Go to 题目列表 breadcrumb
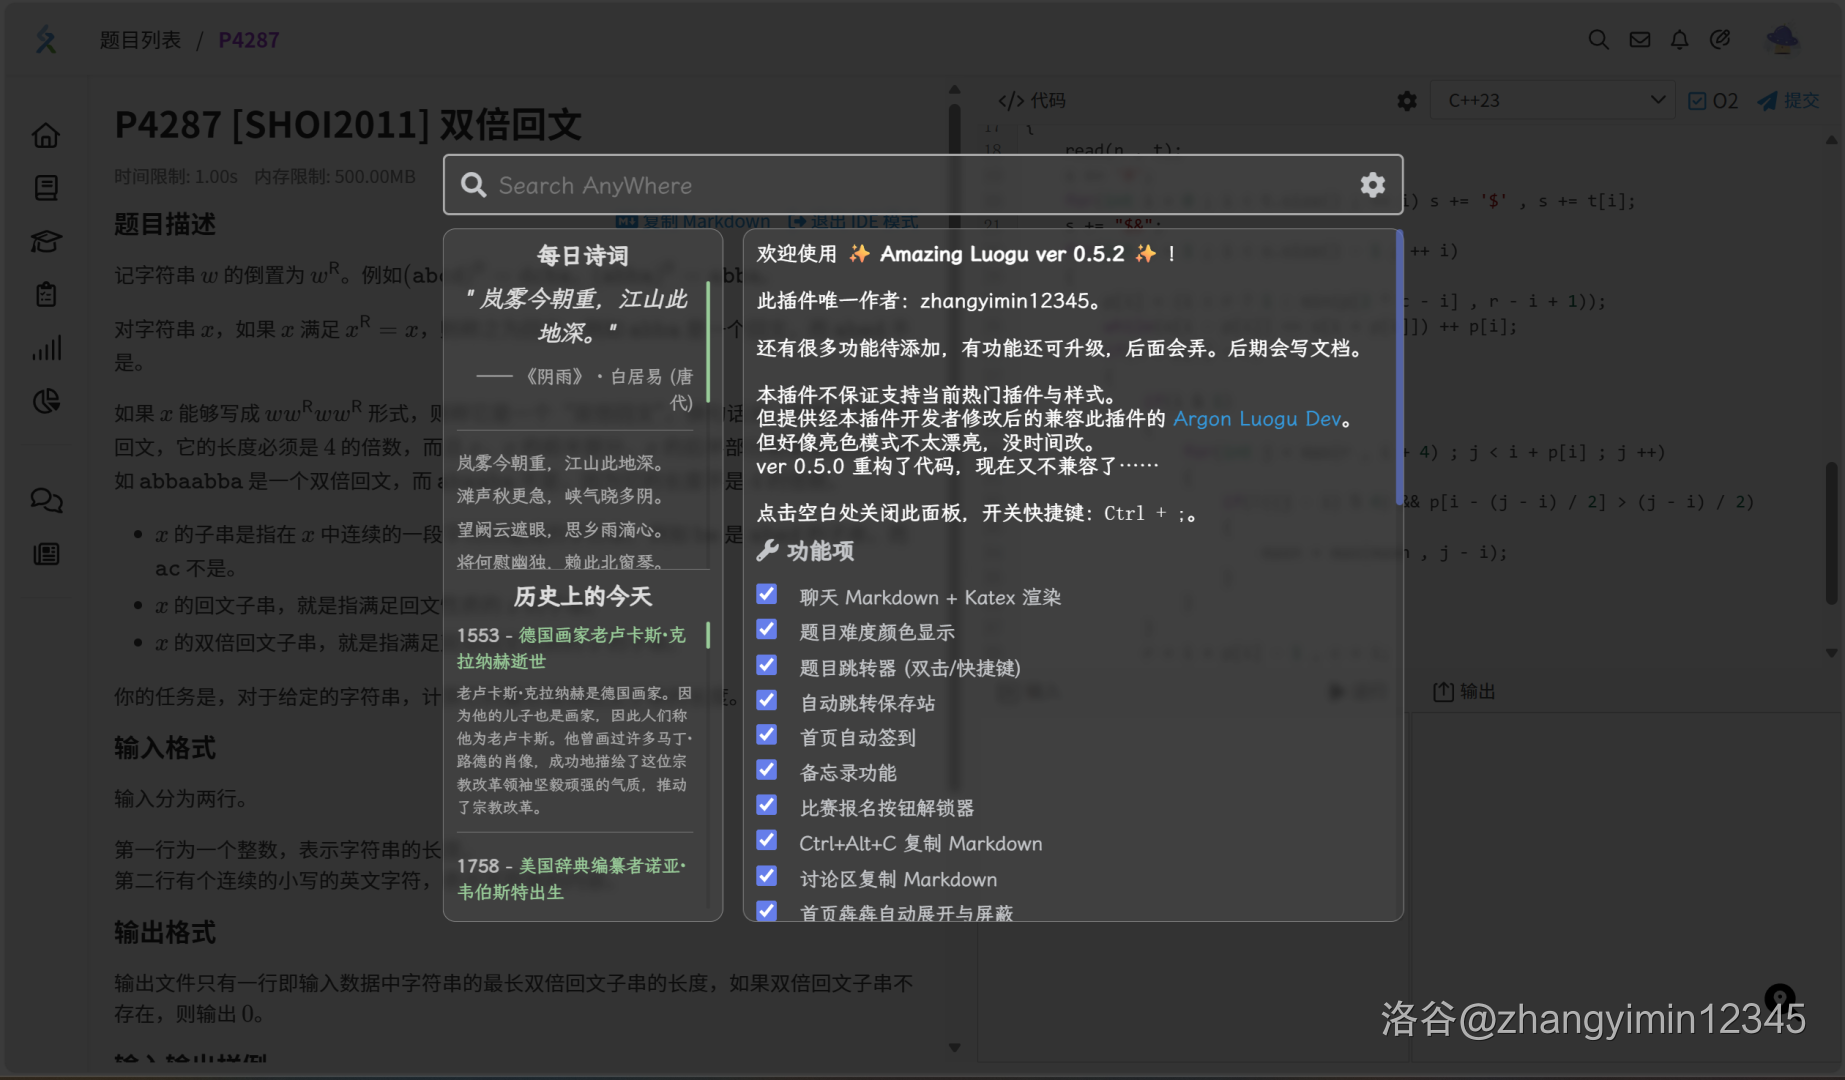 coord(140,40)
